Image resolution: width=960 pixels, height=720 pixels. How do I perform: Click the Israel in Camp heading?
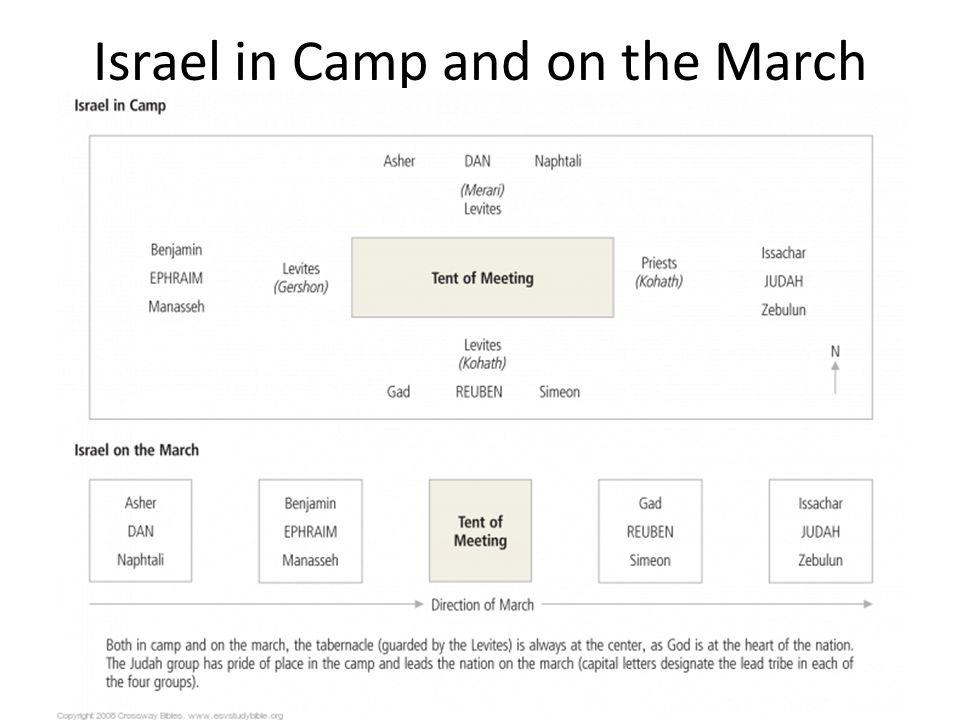point(120,105)
